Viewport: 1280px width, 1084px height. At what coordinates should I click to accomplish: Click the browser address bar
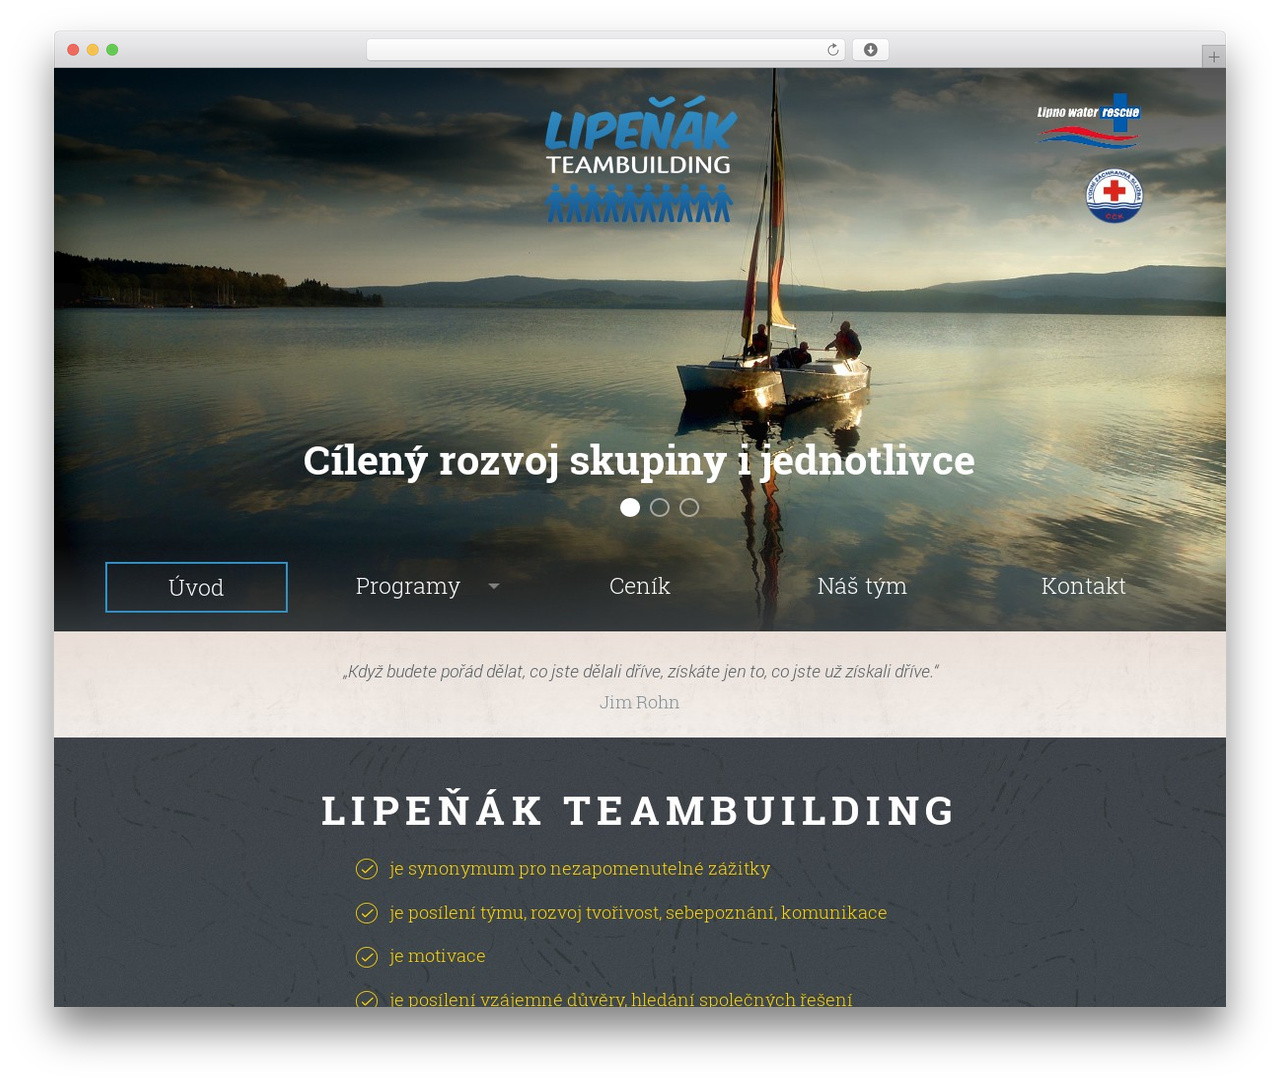coord(606,50)
